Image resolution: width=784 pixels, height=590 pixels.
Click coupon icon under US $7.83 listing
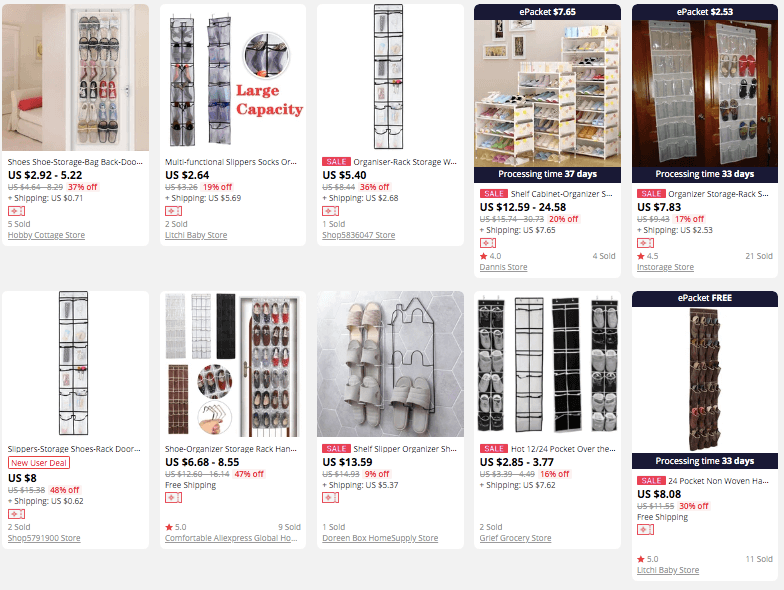(646, 243)
